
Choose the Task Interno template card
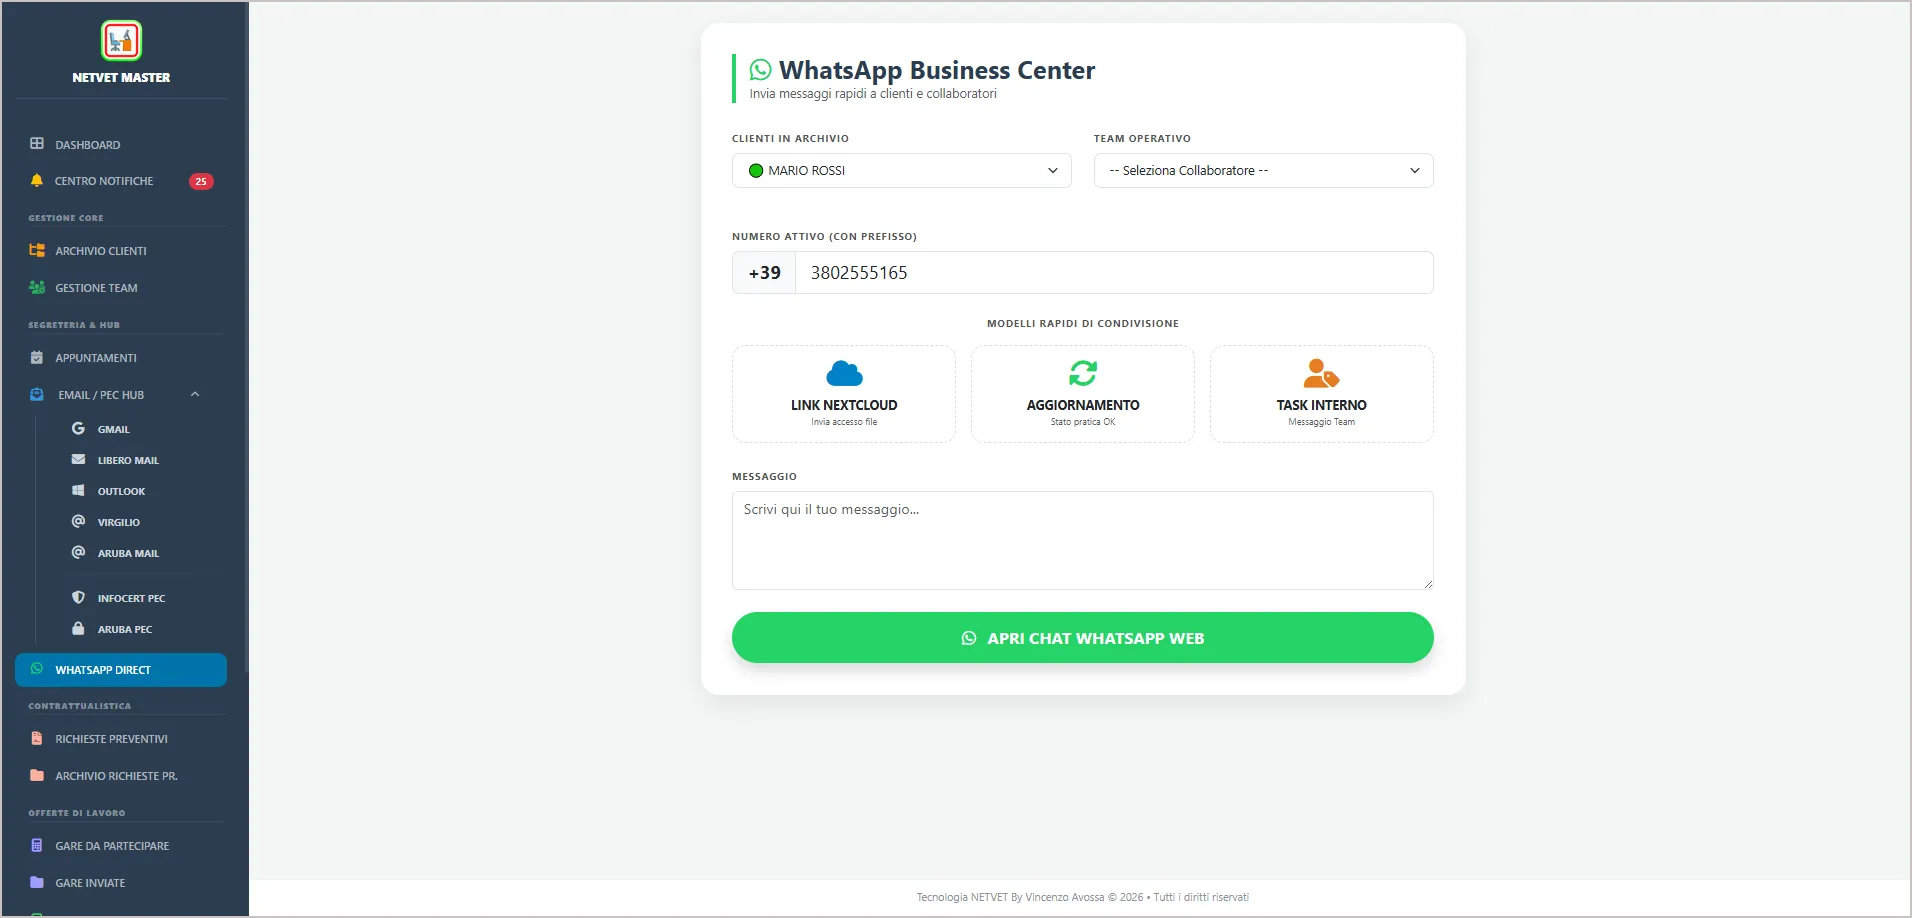[x=1322, y=394]
